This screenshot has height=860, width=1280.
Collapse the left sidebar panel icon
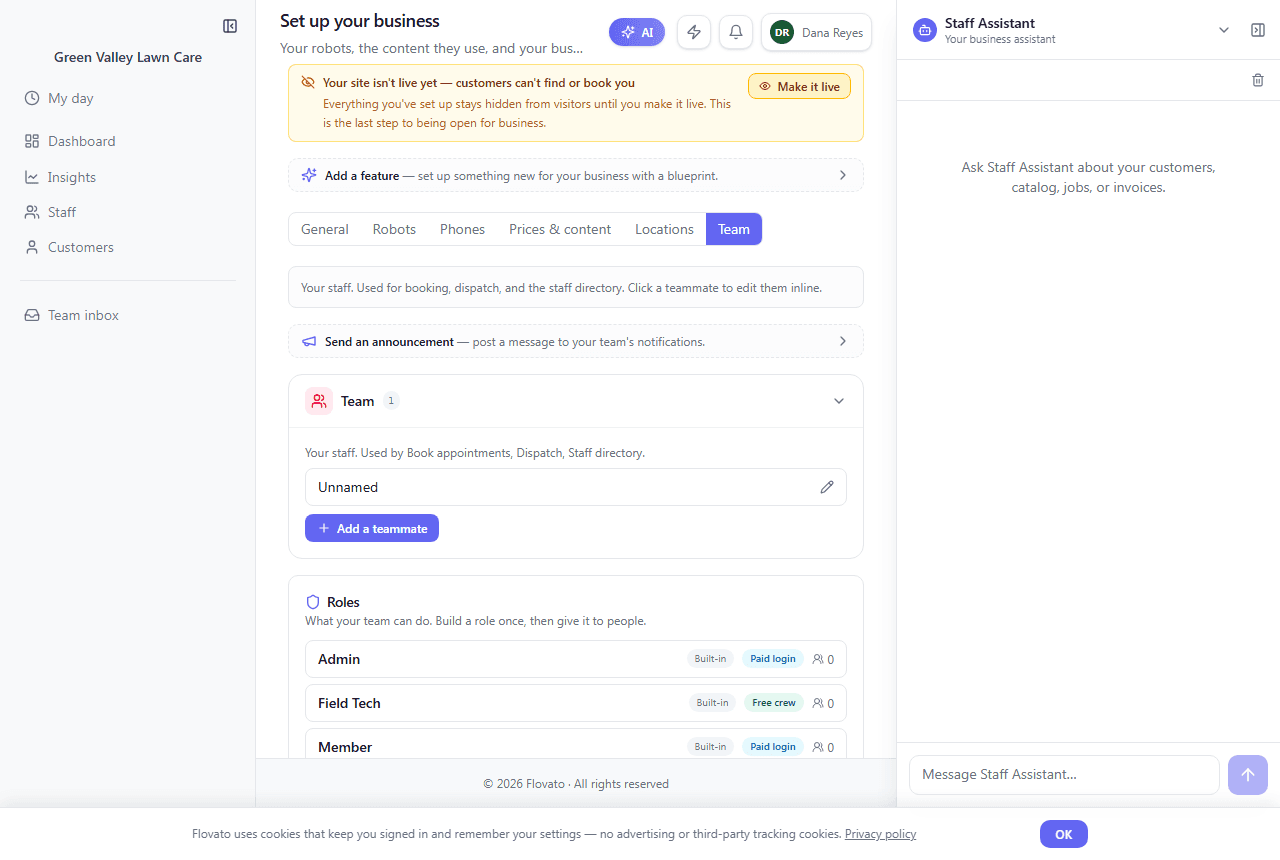(230, 26)
